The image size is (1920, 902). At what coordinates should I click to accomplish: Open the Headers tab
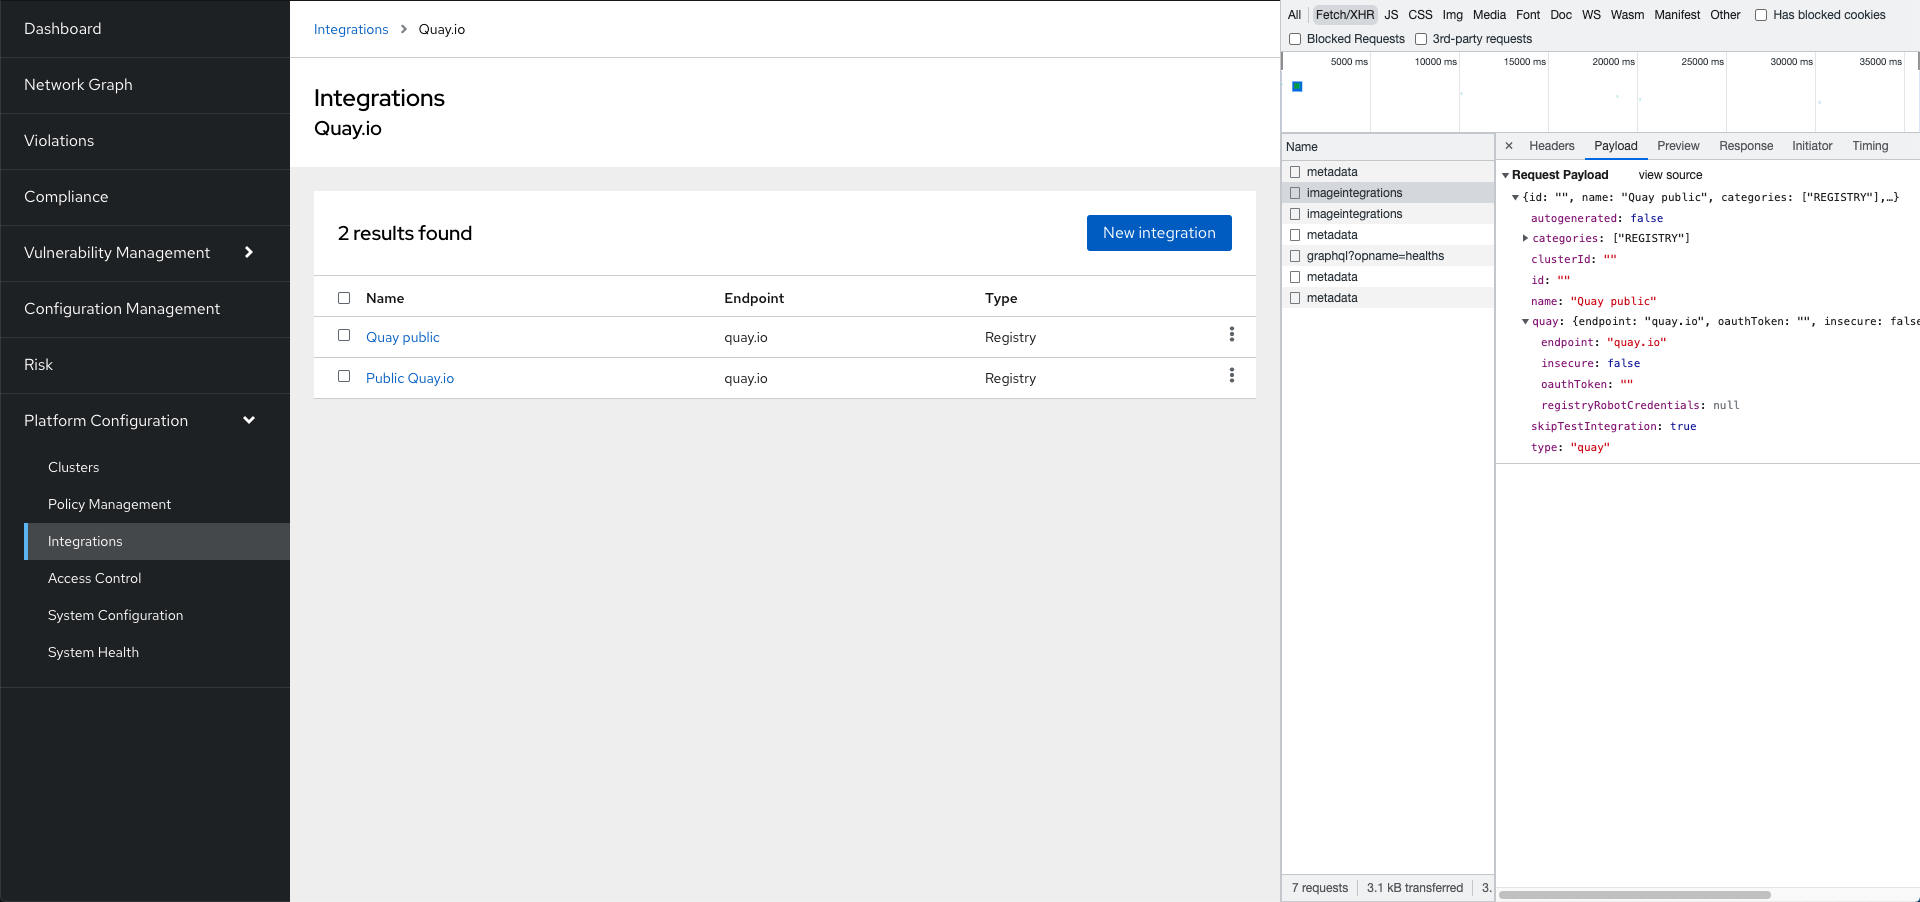(1551, 146)
